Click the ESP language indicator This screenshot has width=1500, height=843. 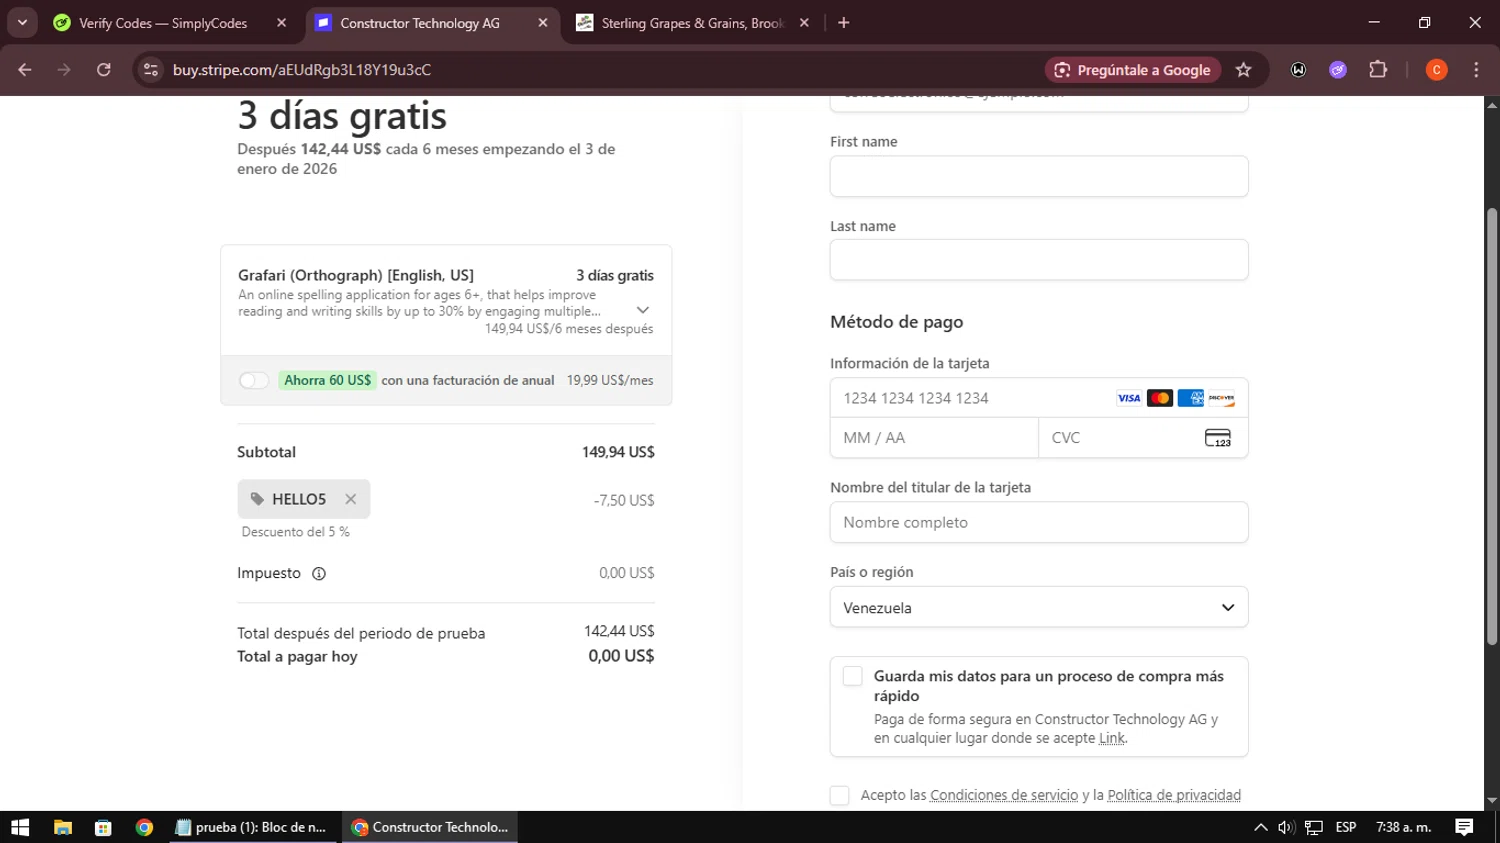tap(1346, 827)
